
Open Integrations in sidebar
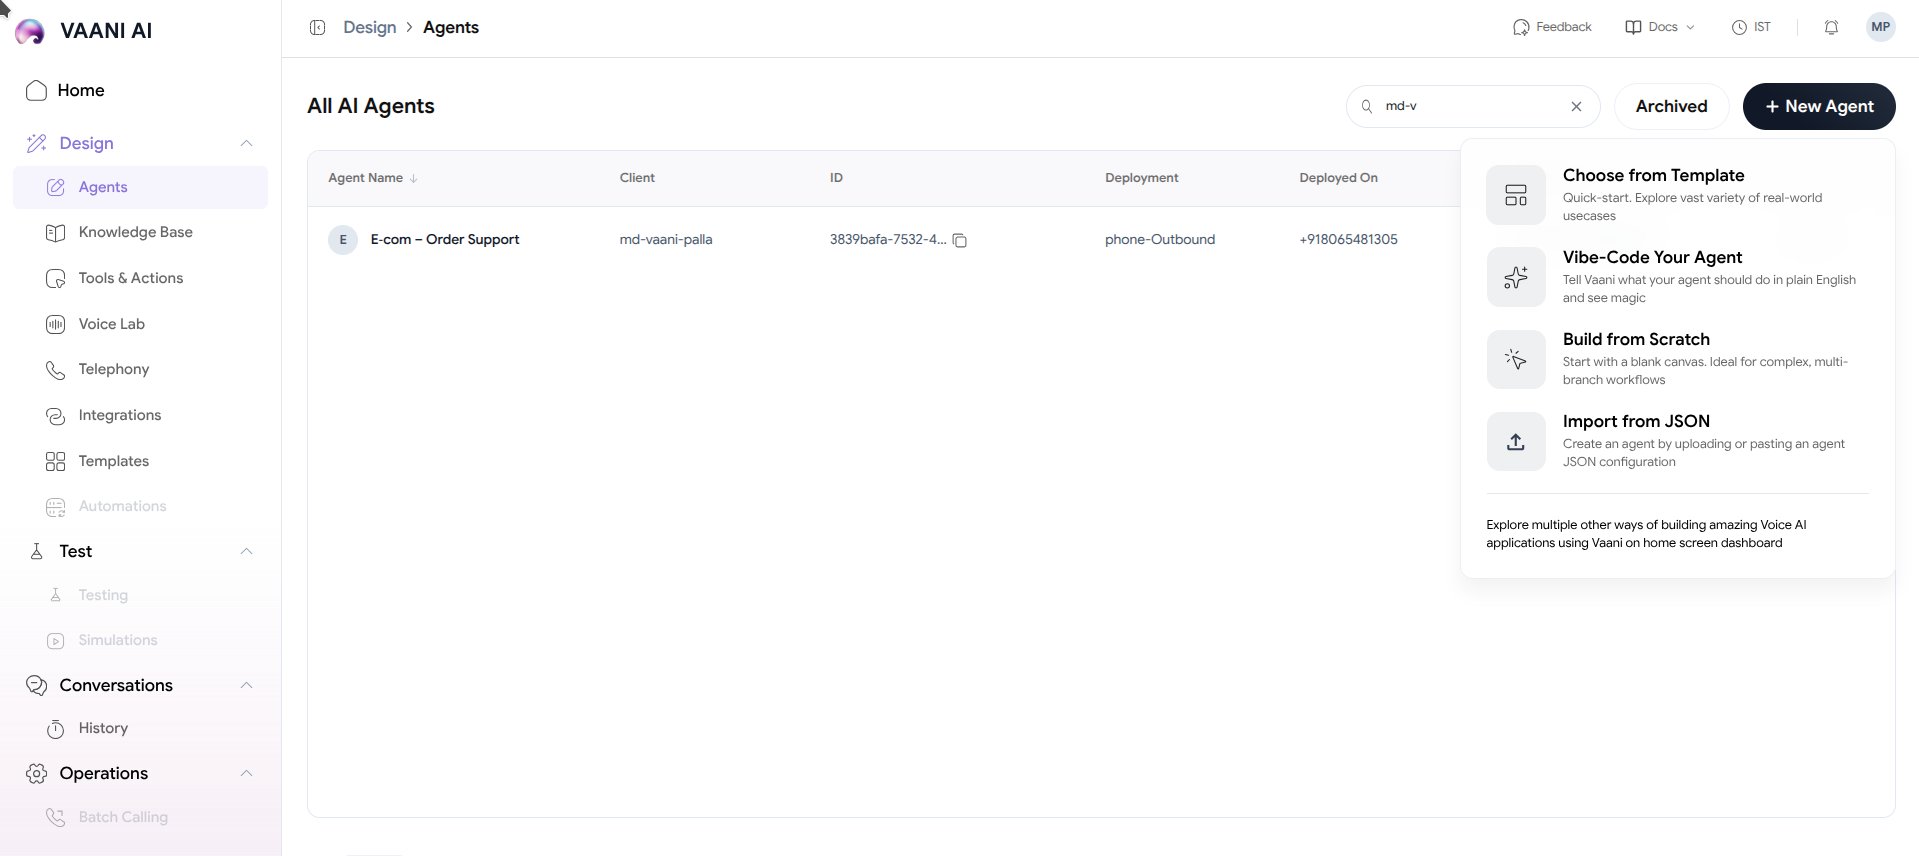[140, 415]
